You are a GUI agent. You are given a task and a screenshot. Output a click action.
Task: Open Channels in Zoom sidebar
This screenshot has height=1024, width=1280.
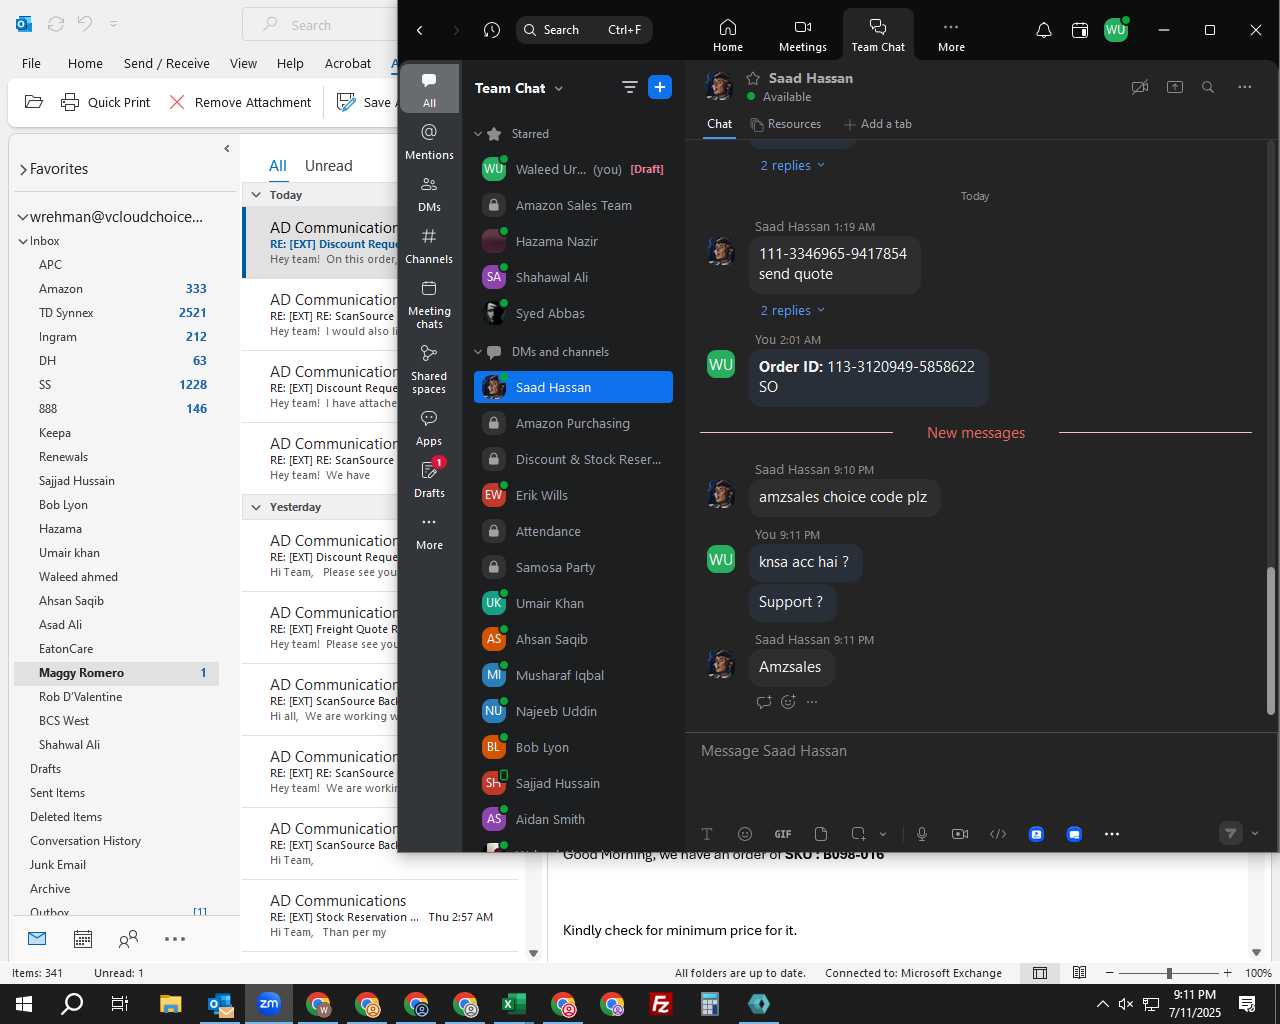point(429,246)
